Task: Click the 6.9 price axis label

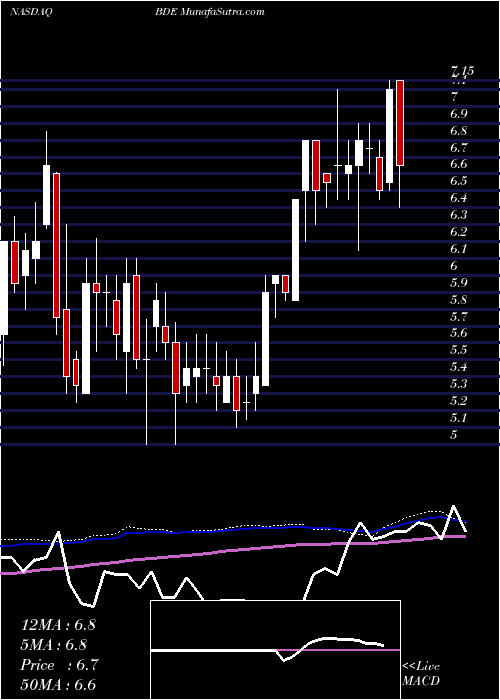Action: pos(459,114)
